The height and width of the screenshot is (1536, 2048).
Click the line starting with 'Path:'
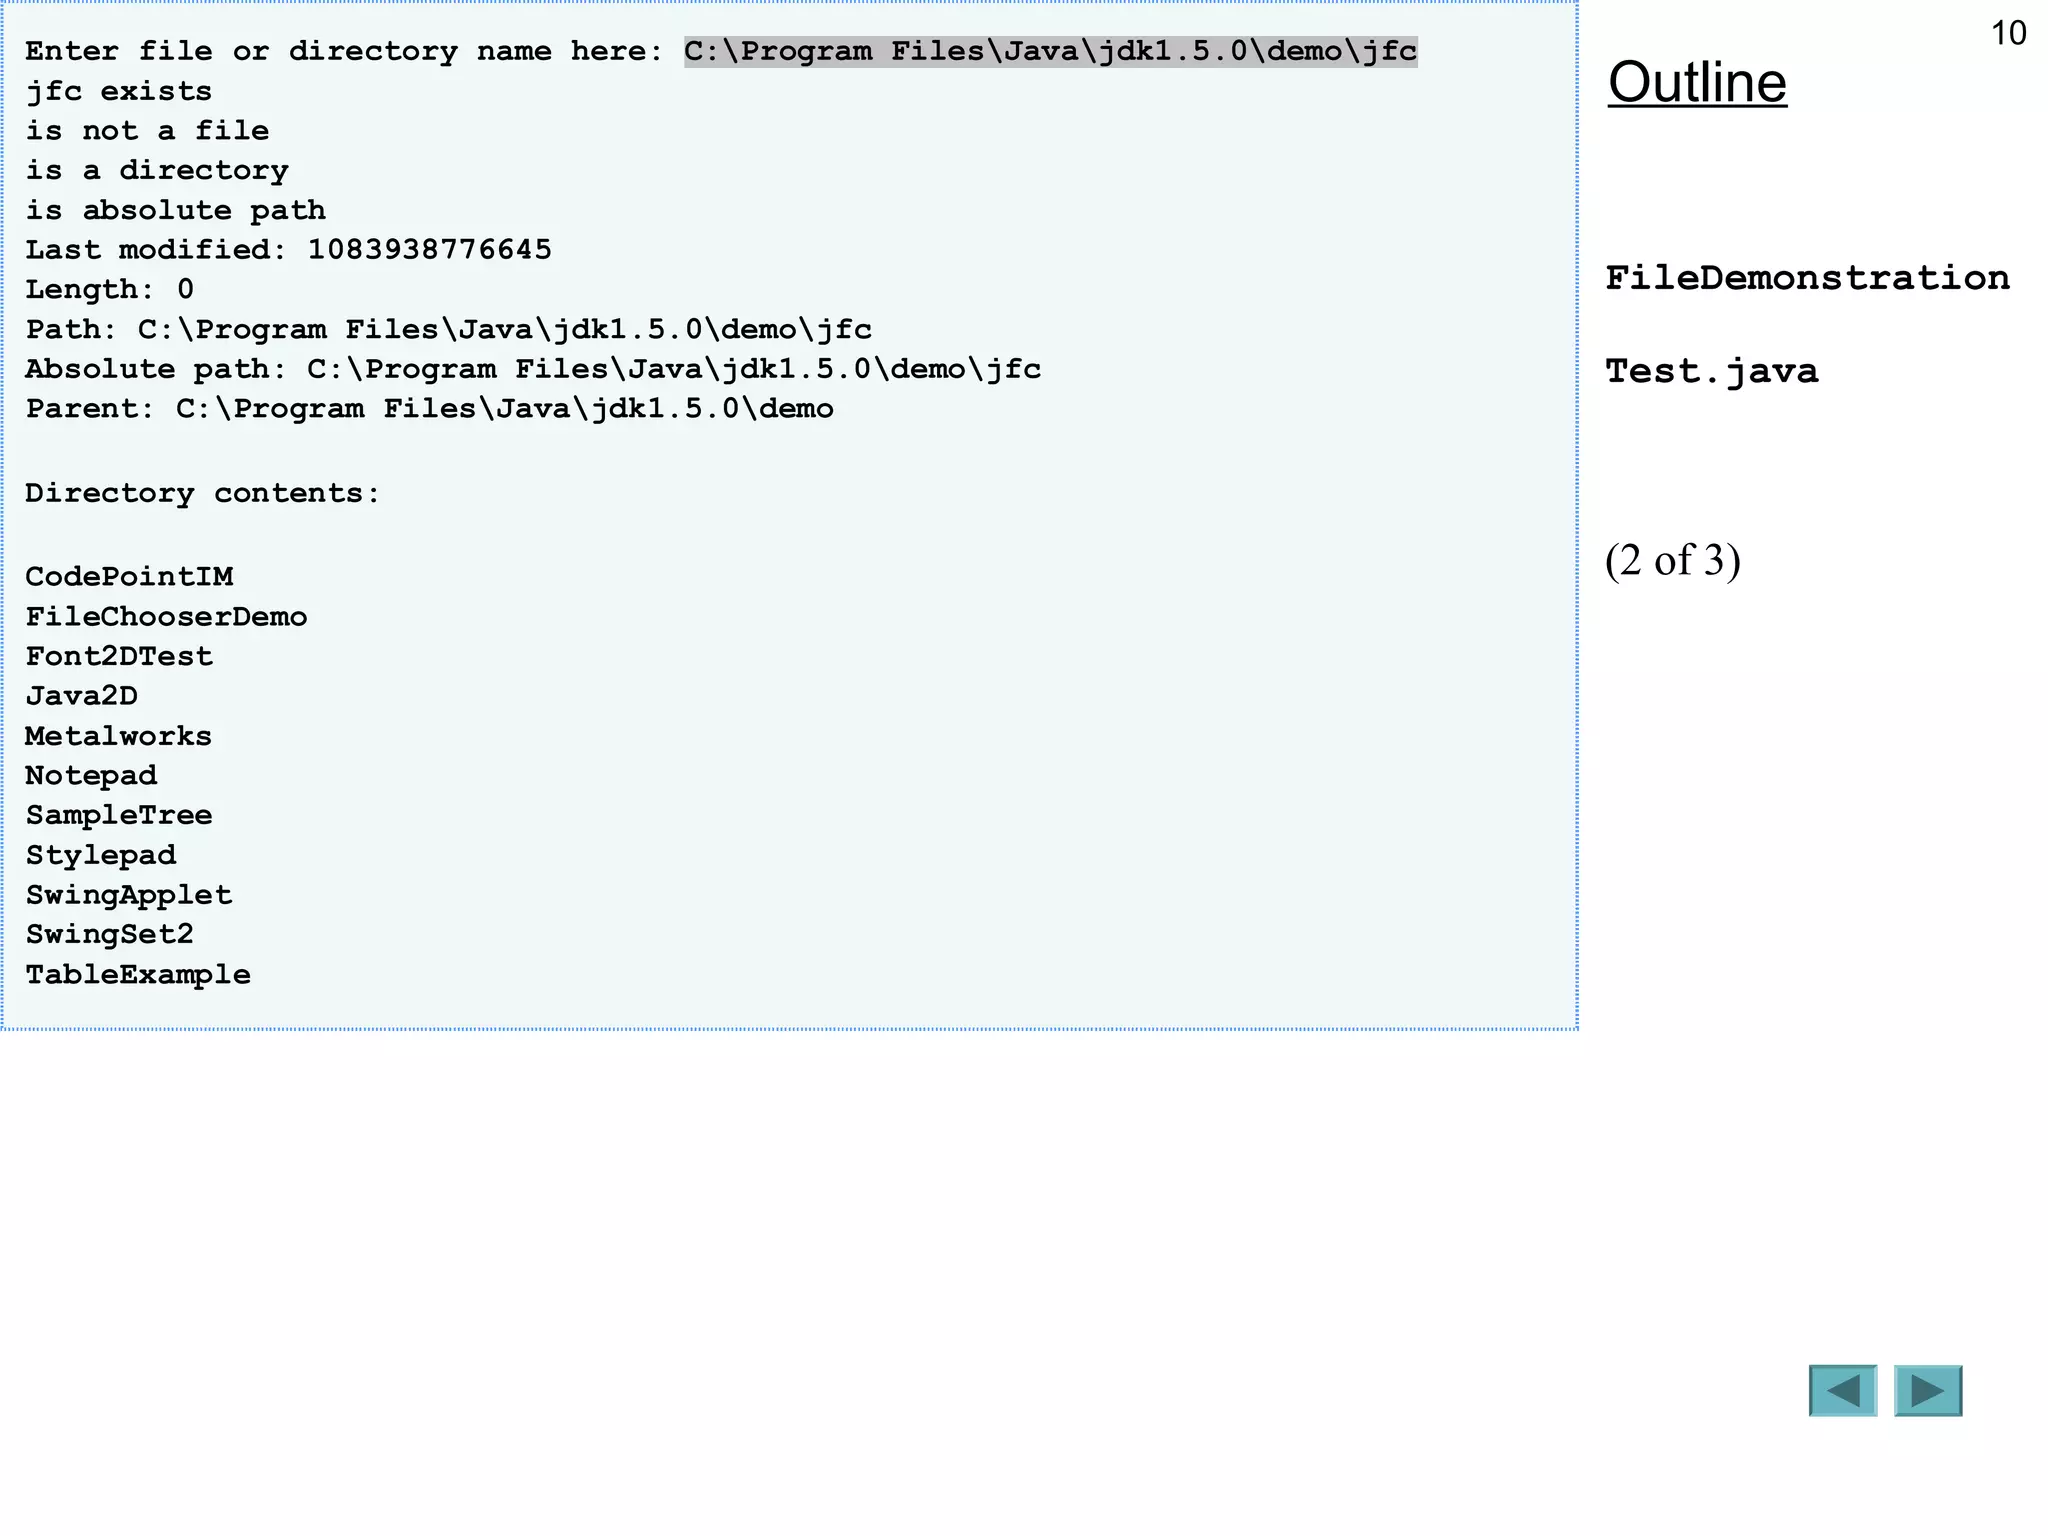449,329
